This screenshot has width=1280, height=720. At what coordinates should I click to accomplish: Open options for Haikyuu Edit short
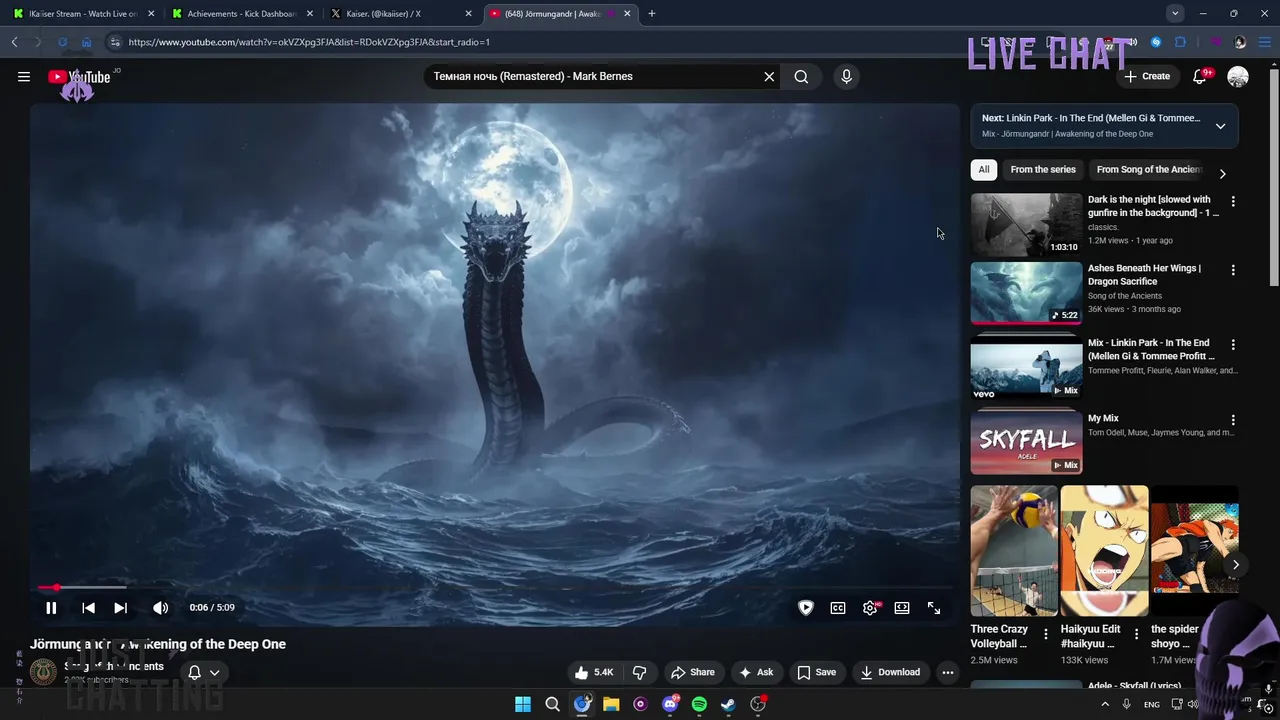click(1136, 634)
